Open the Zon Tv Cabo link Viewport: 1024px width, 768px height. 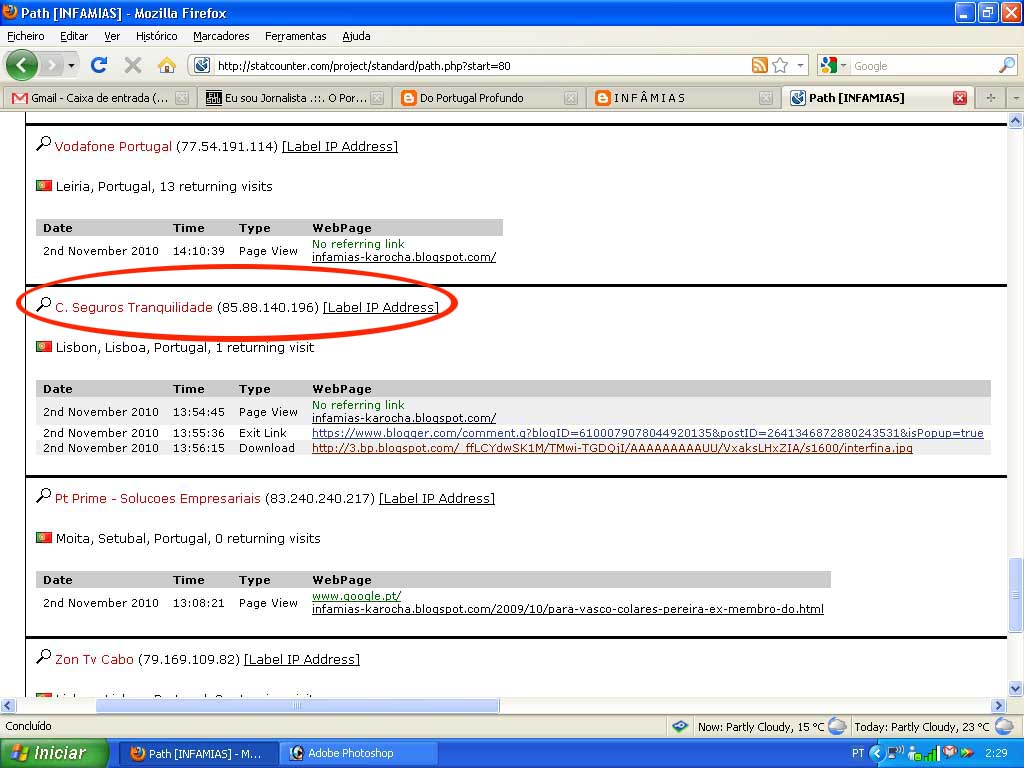pos(94,659)
